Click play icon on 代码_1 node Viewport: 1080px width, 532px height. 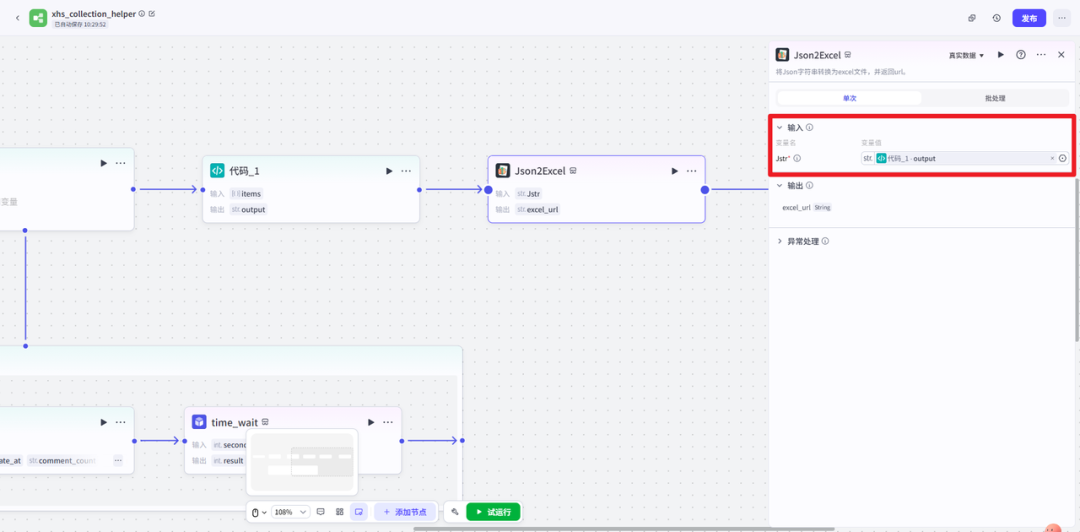coord(389,171)
